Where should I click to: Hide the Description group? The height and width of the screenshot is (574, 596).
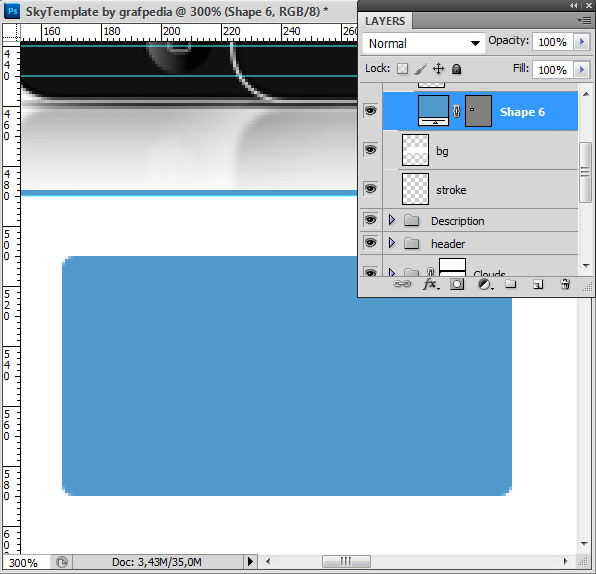(x=370, y=220)
